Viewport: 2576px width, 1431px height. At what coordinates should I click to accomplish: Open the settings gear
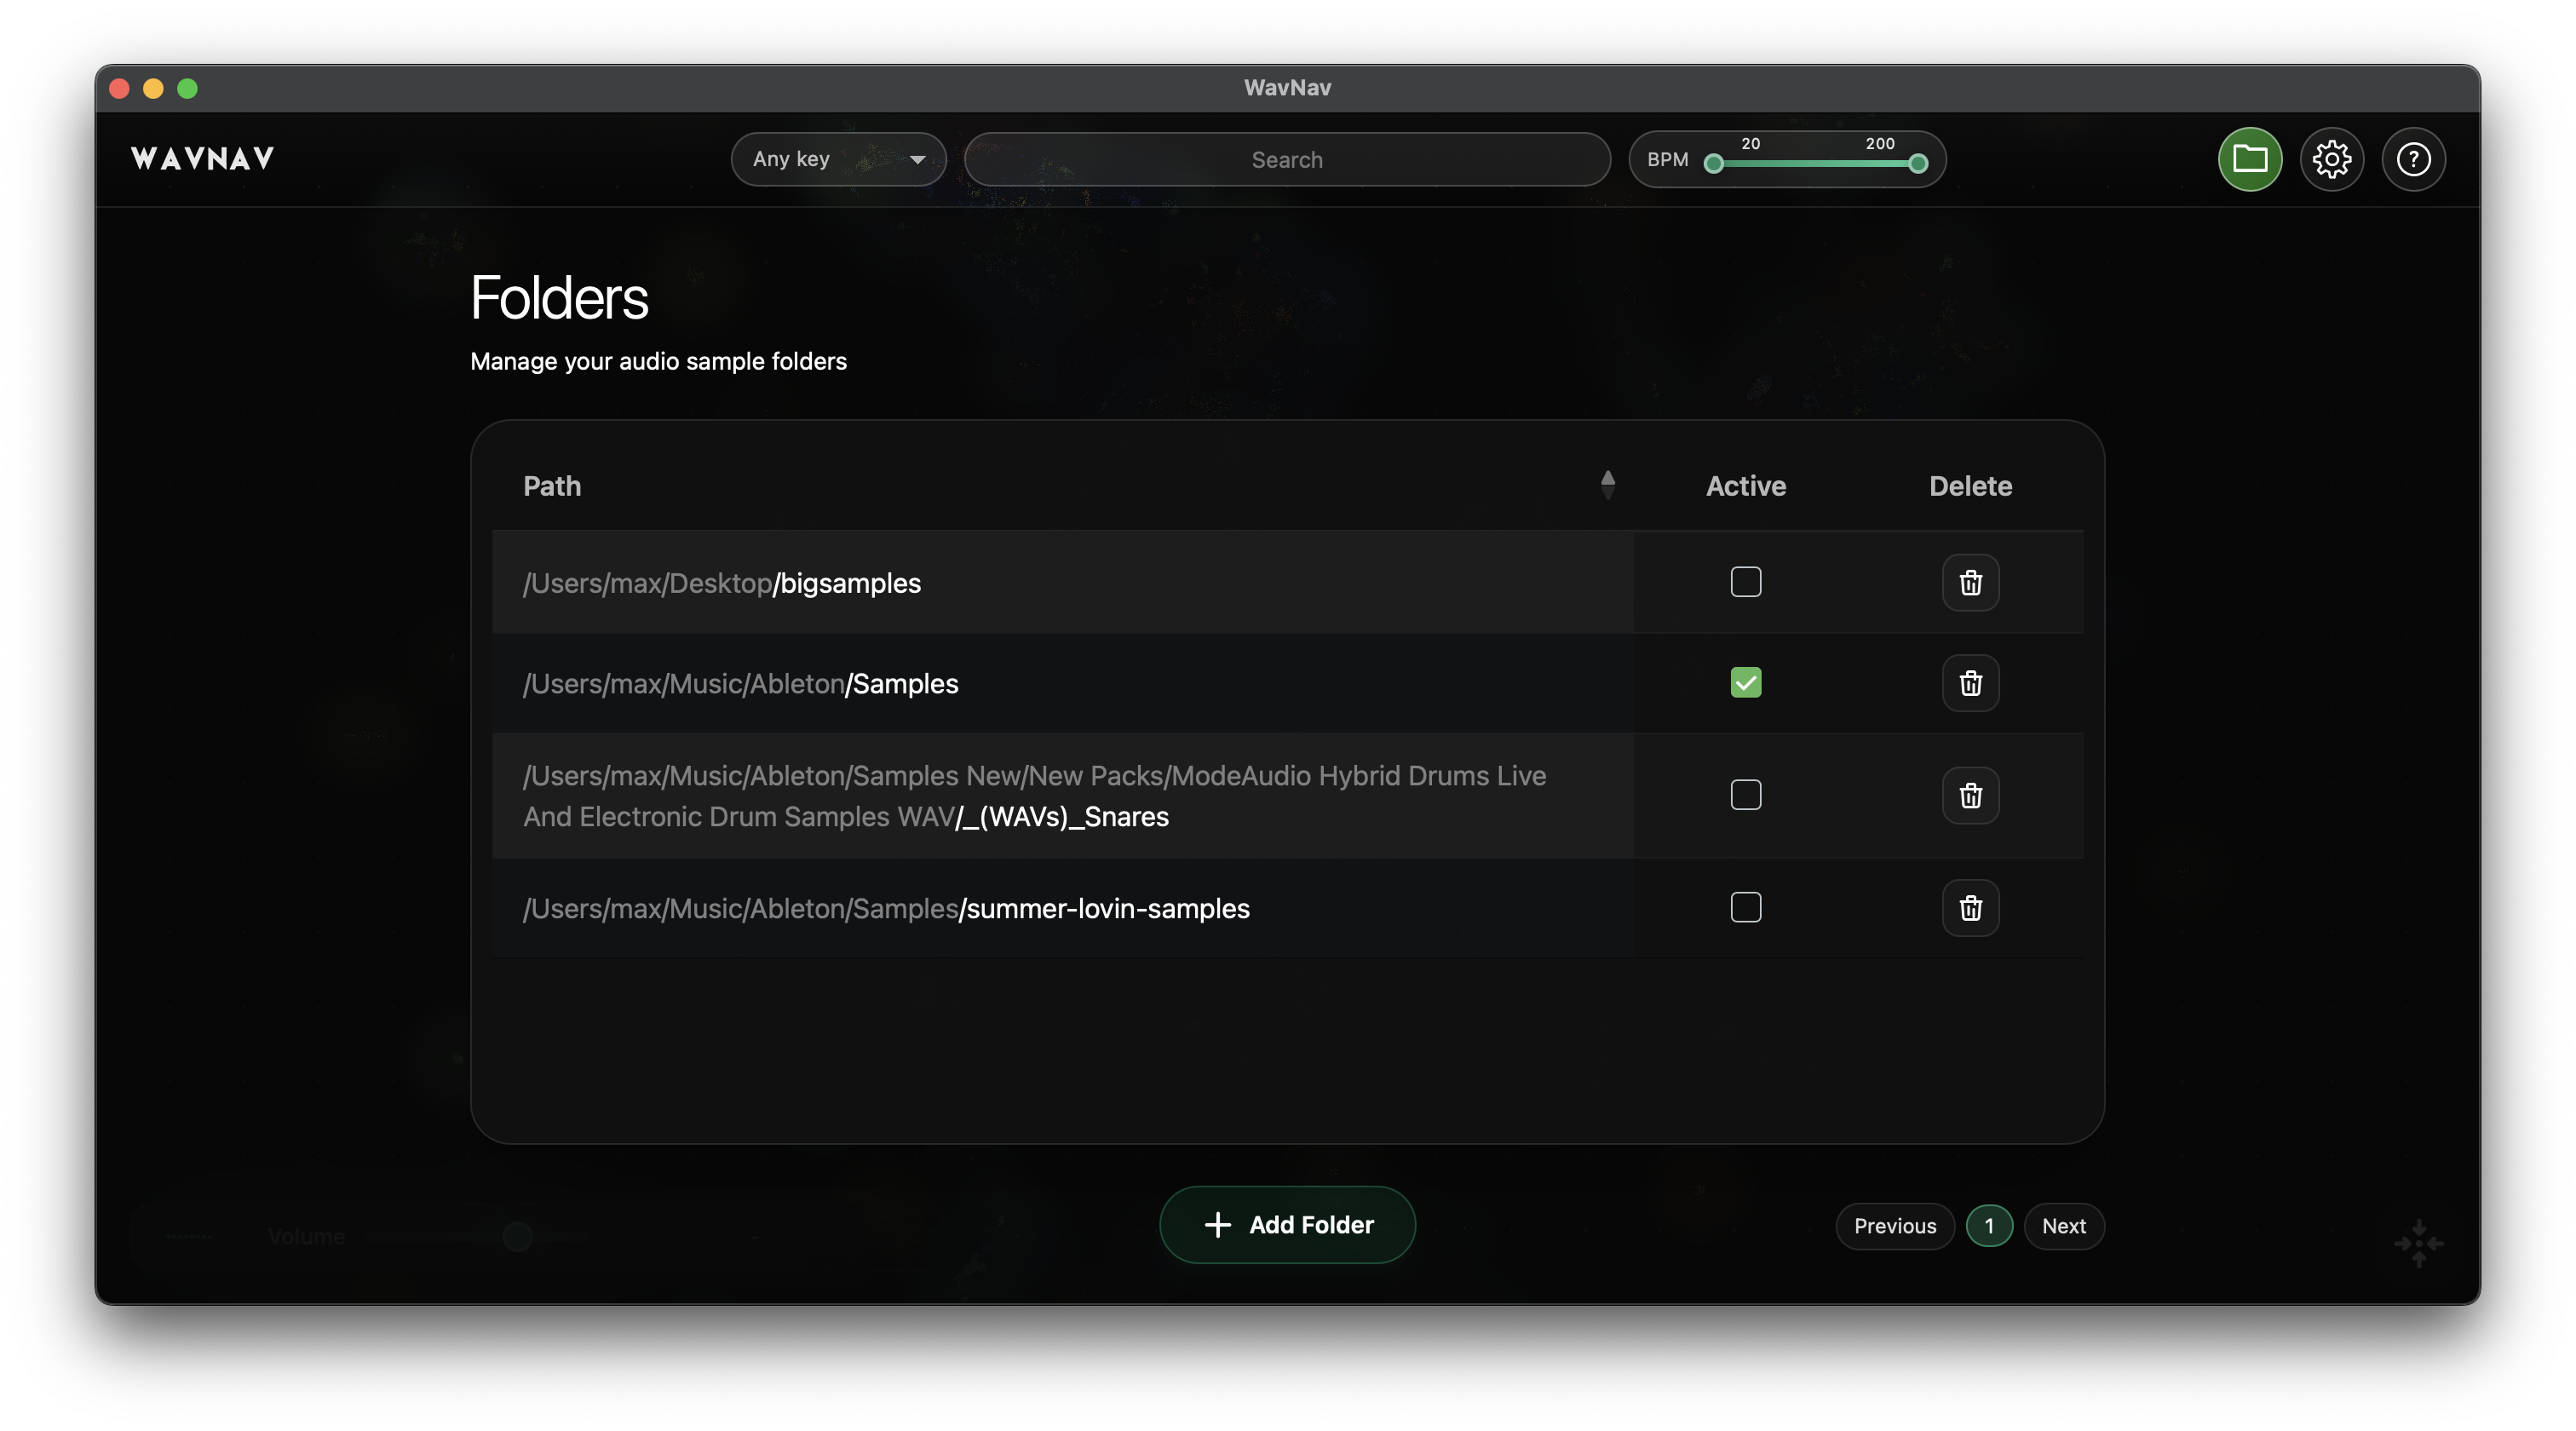(2331, 159)
